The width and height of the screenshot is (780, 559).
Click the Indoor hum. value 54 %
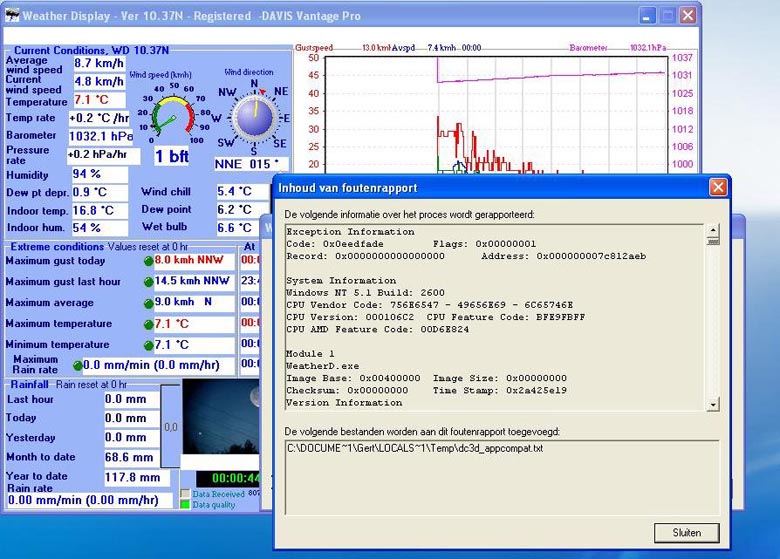coord(99,228)
